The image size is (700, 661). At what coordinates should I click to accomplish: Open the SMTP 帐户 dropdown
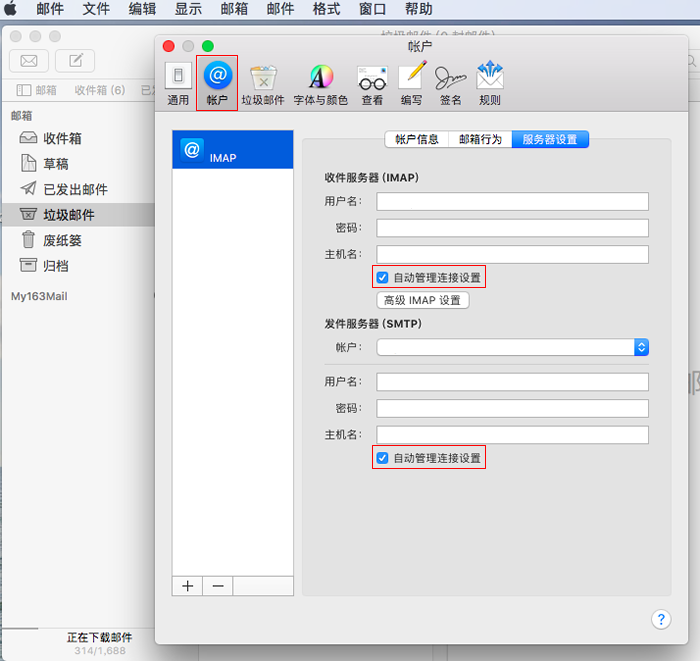[x=512, y=347]
